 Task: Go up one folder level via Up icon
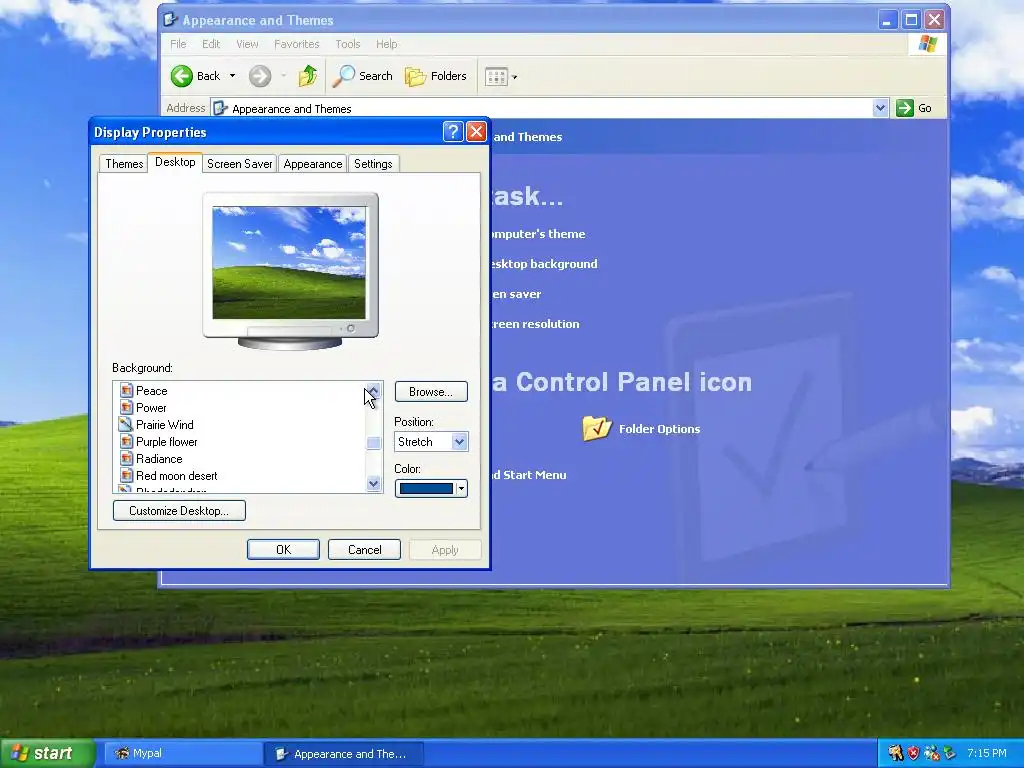coord(308,76)
